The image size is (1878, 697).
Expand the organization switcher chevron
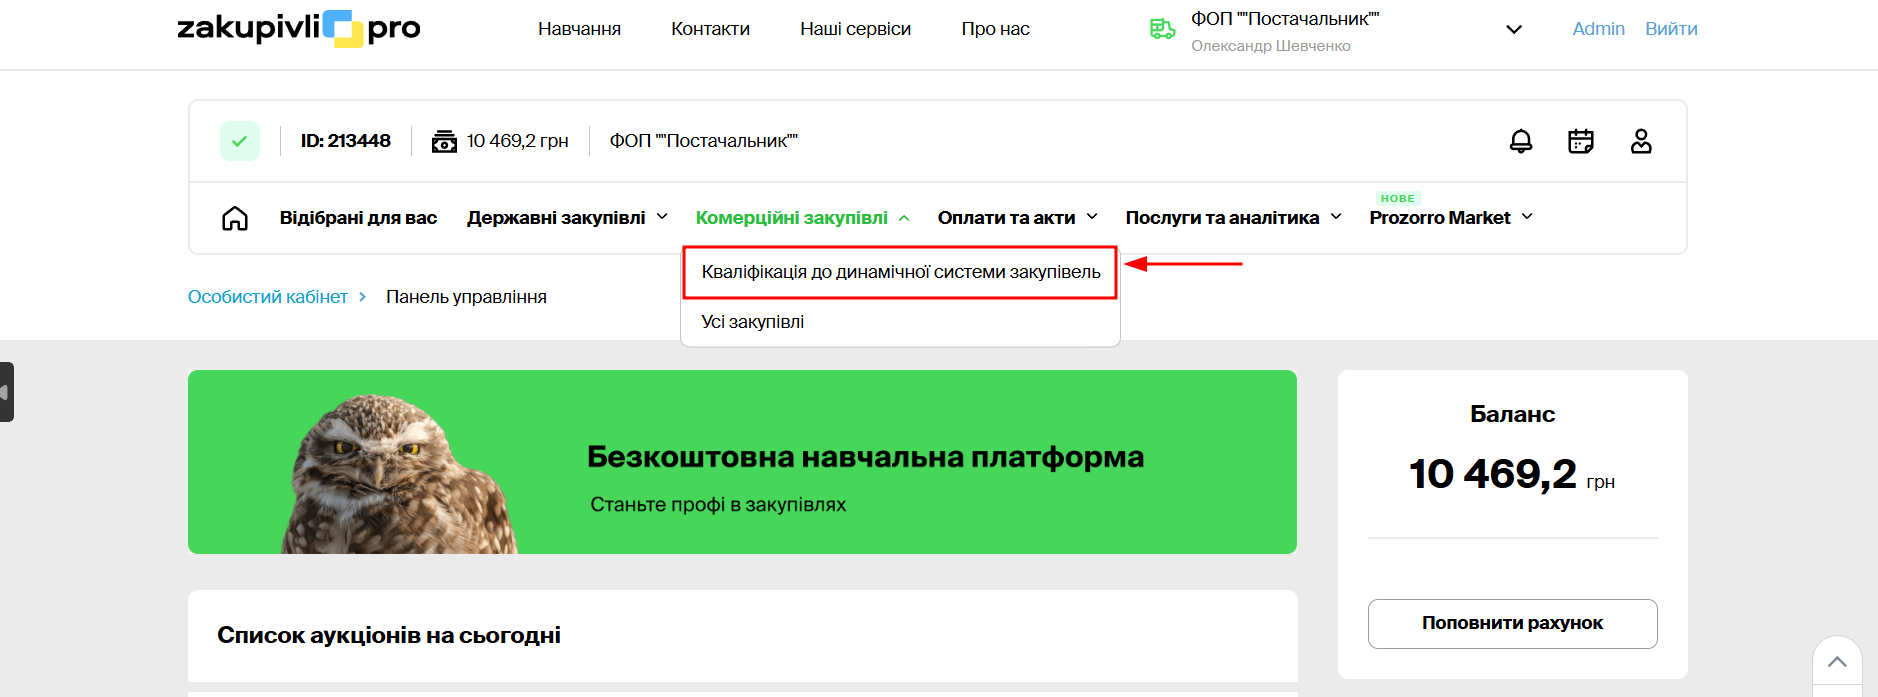coord(1513,29)
